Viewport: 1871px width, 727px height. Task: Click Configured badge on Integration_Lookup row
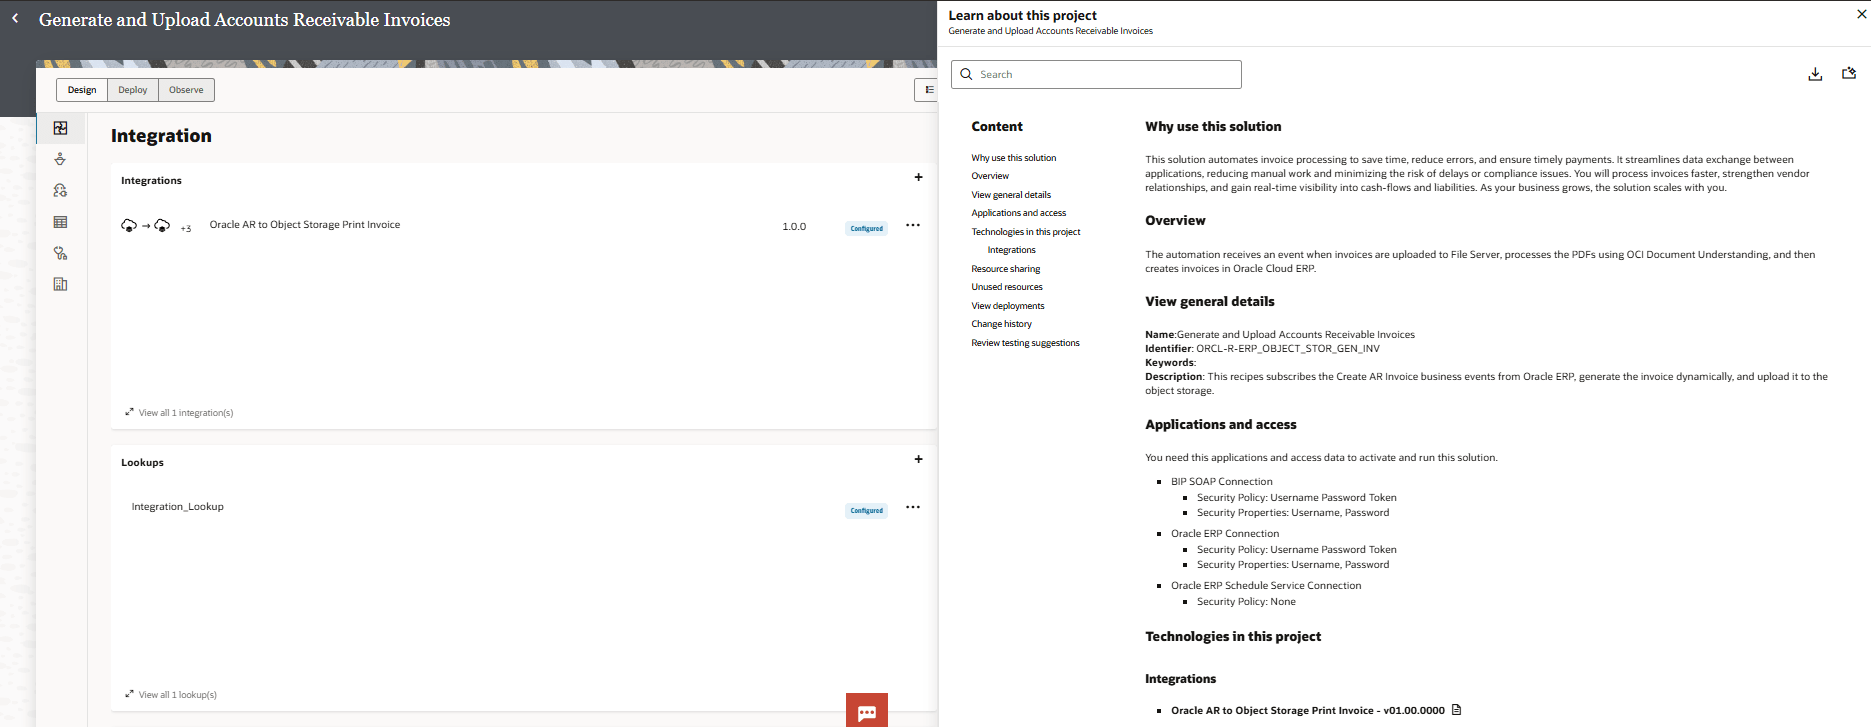pos(866,510)
